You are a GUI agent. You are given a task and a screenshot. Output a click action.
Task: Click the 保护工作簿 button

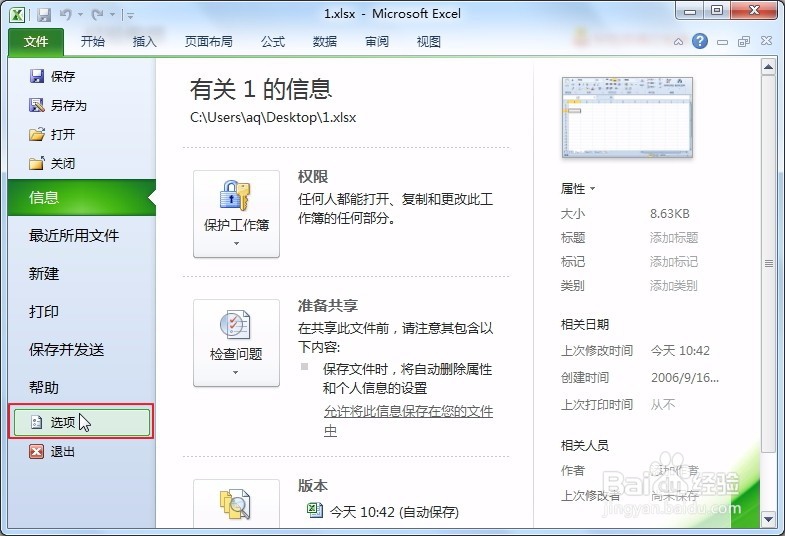click(x=236, y=214)
